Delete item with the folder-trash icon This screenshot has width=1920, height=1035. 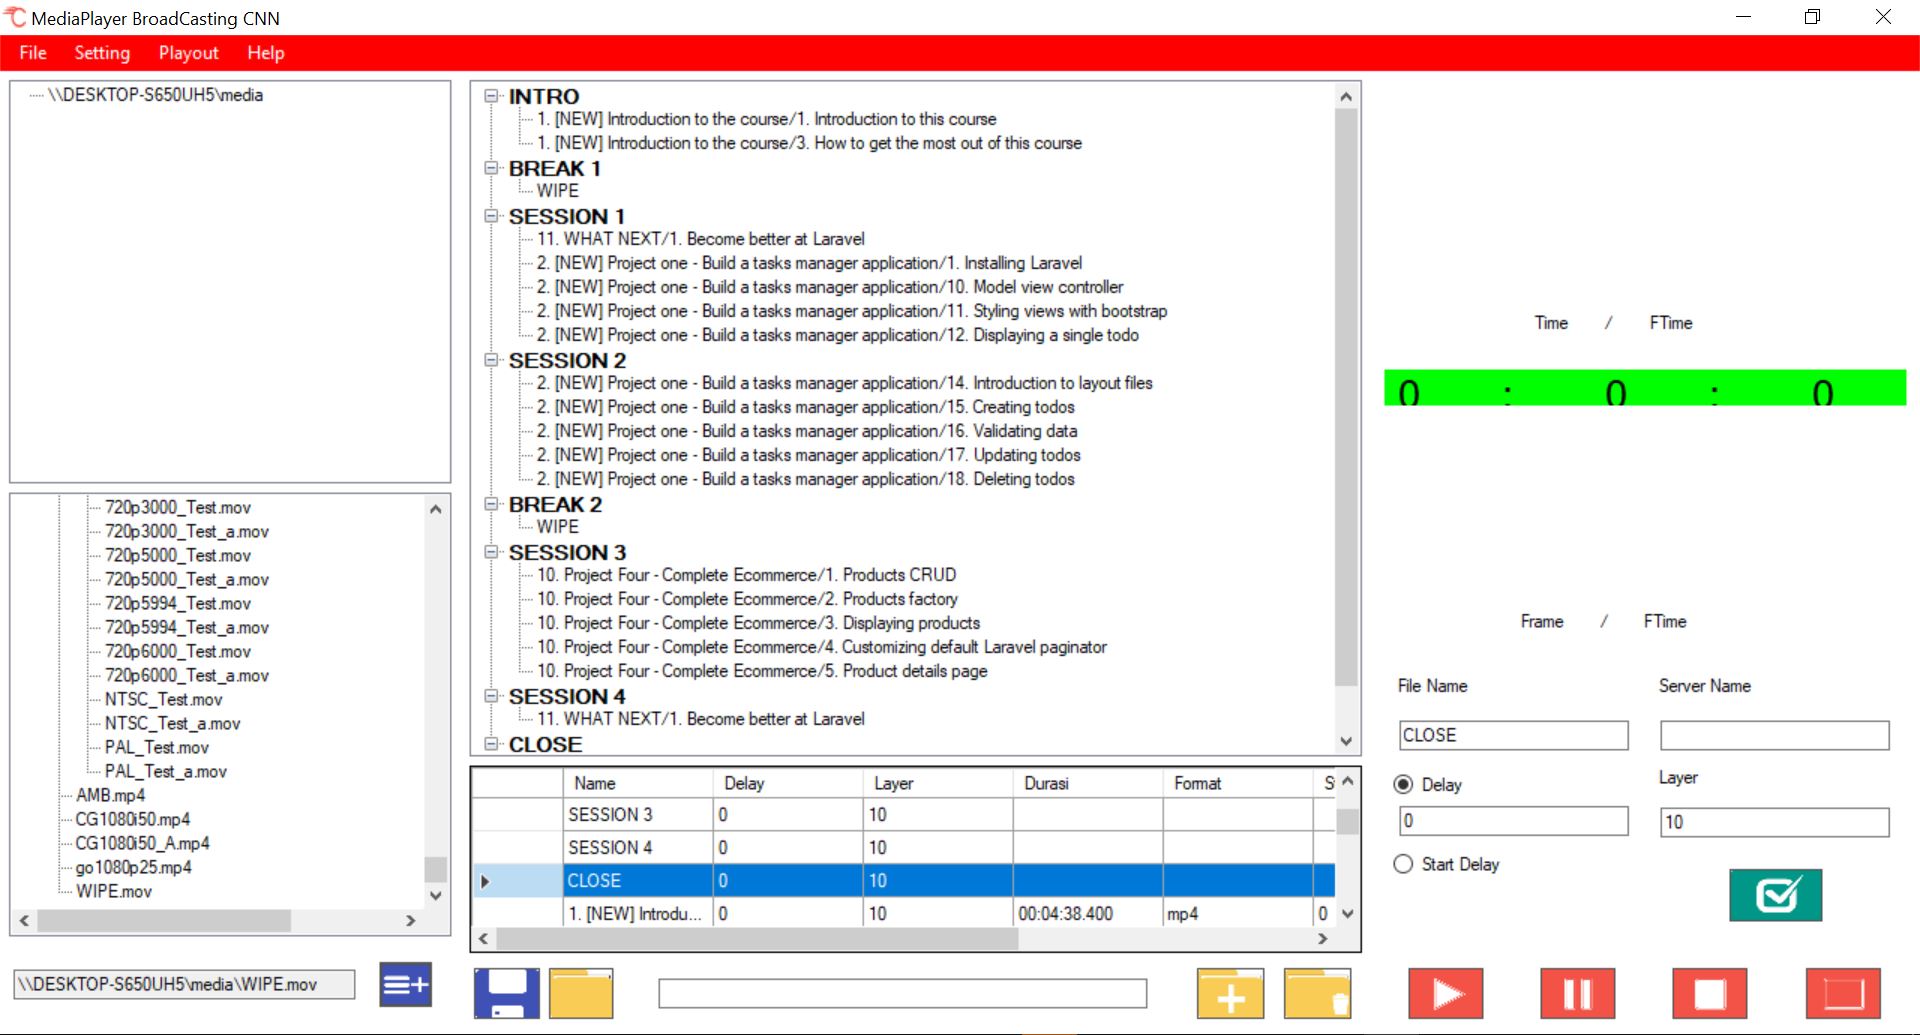pos(1317,993)
